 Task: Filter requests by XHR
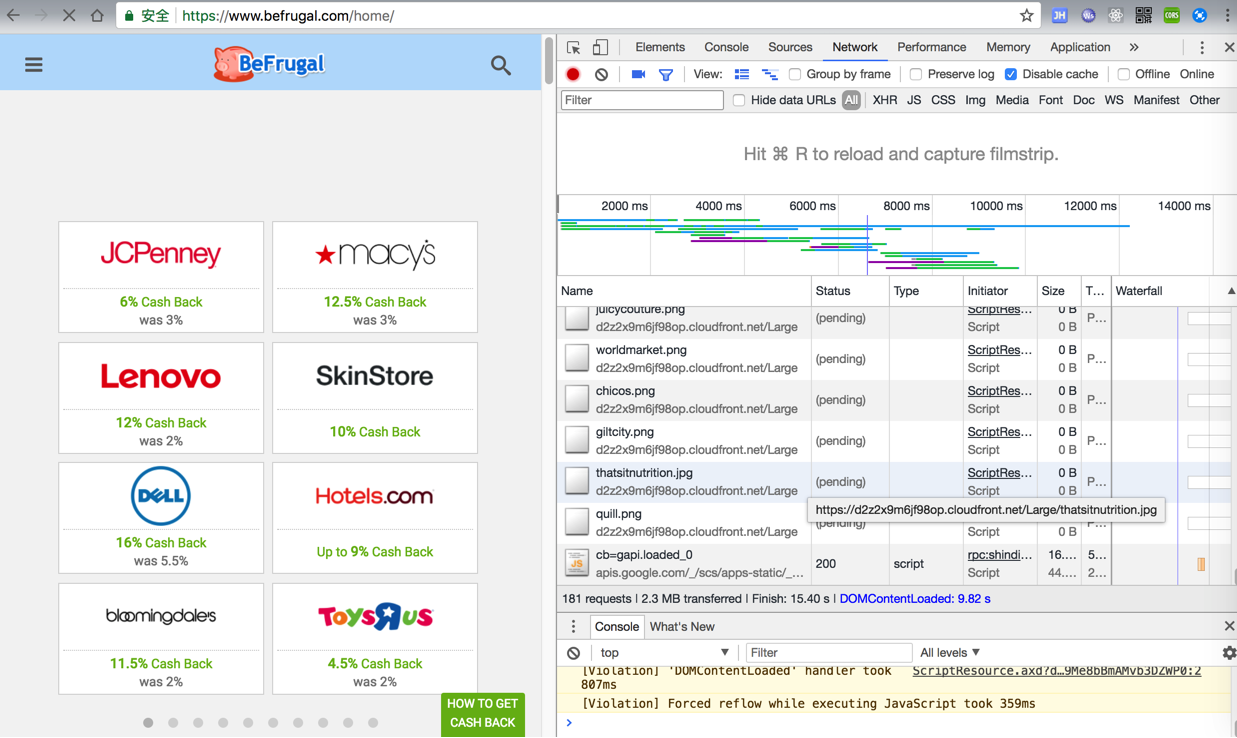(884, 100)
